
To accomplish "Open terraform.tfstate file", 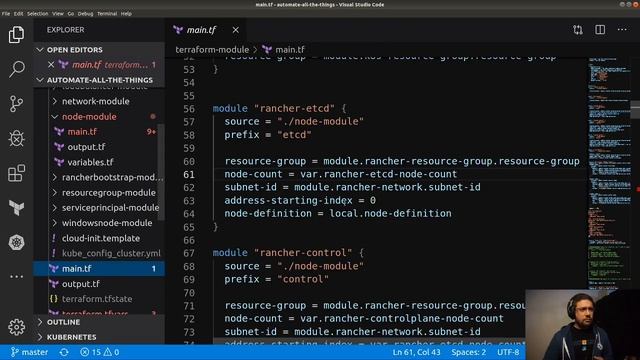I will pyautogui.click(x=97, y=299).
